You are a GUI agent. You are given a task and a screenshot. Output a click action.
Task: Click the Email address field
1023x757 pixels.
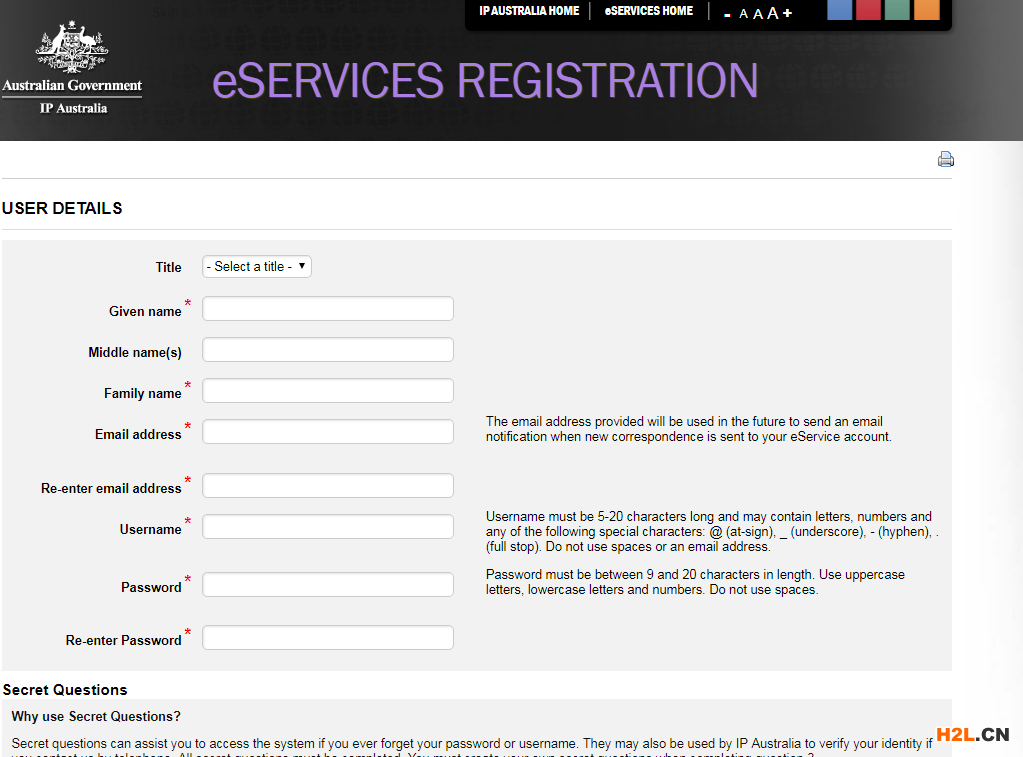[328, 432]
